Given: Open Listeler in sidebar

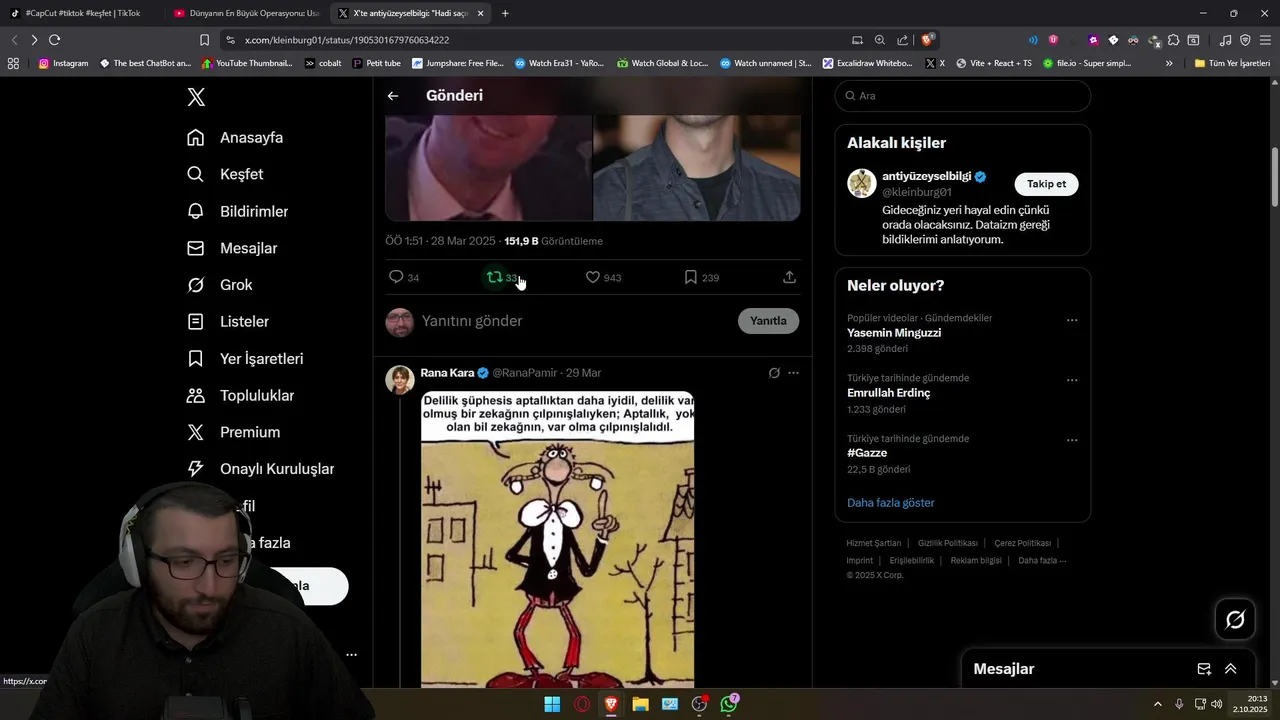Looking at the screenshot, I should [227, 321].
